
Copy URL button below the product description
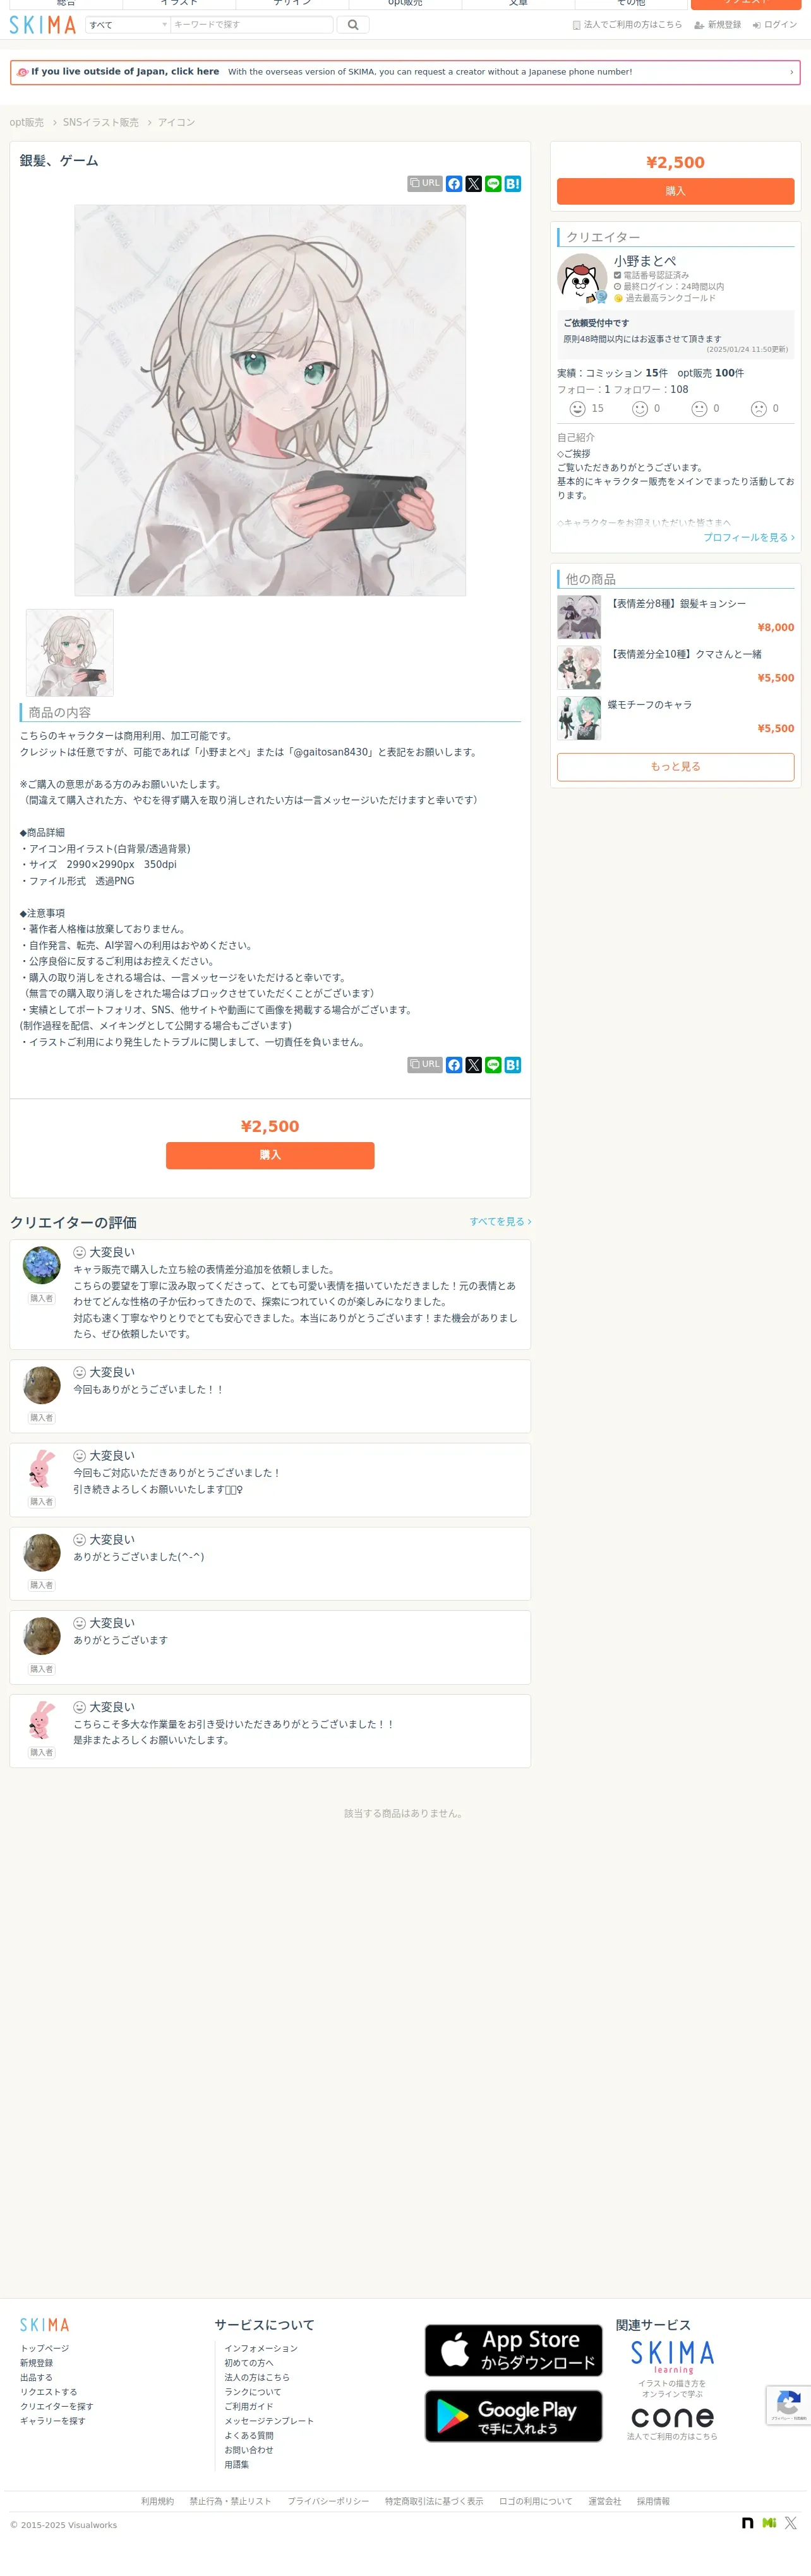click(425, 1065)
